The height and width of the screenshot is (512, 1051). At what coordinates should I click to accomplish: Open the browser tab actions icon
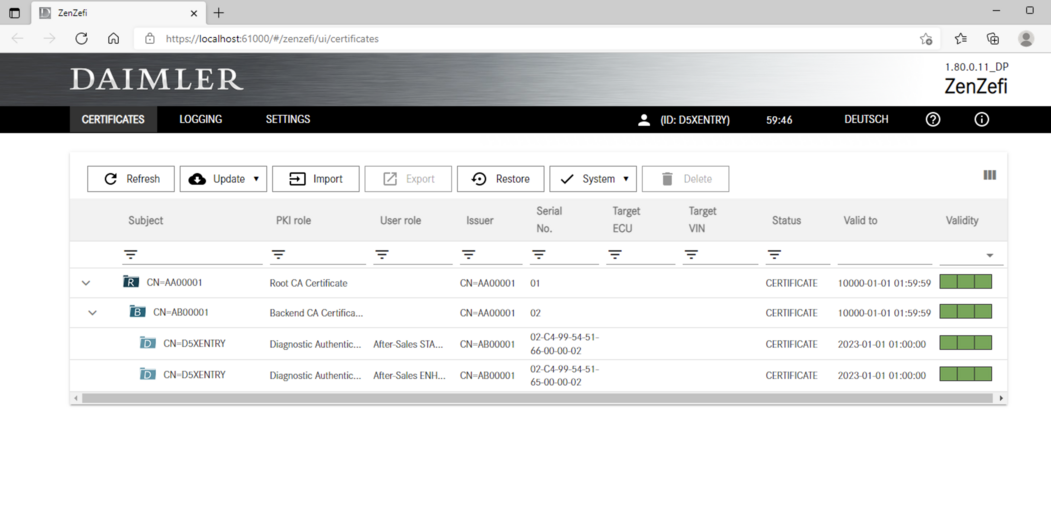click(15, 13)
